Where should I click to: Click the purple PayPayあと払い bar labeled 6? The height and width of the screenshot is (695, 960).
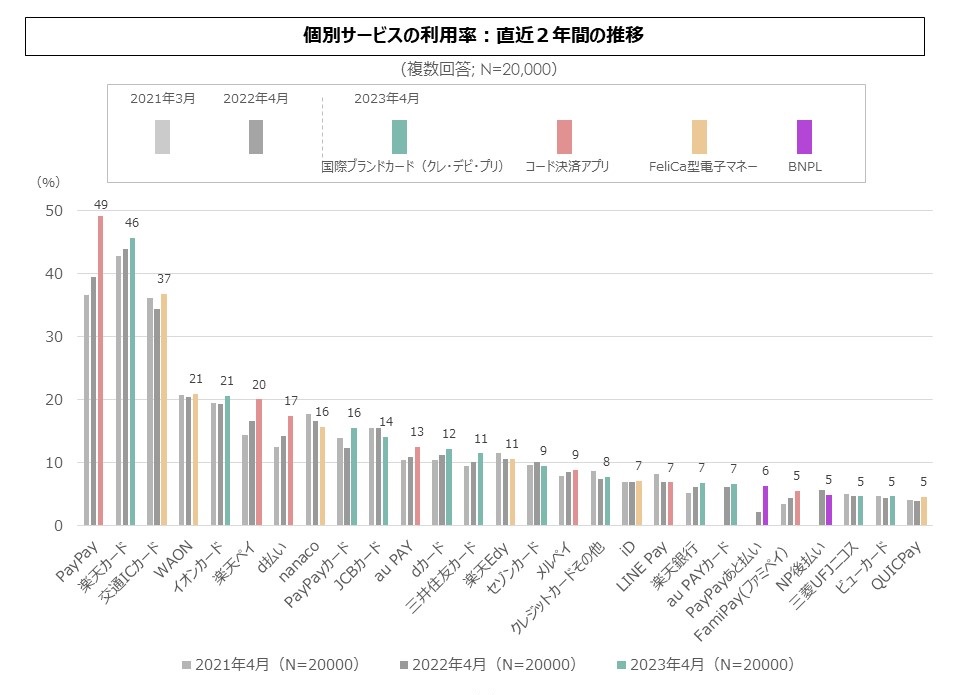763,505
